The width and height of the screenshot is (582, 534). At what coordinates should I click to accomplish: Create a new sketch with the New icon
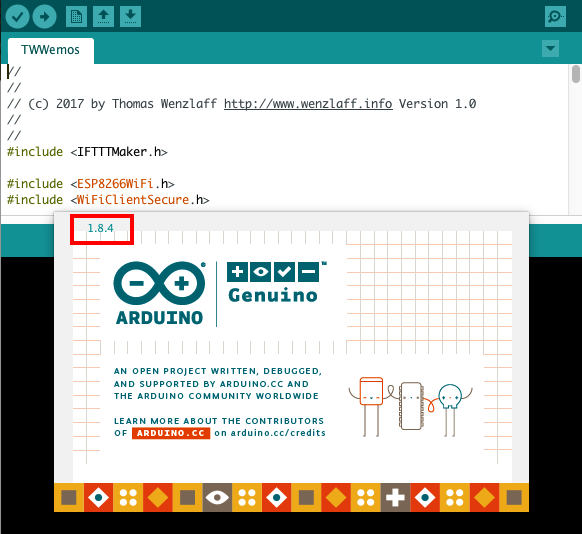pyautogui.click(x=76, y=16)
